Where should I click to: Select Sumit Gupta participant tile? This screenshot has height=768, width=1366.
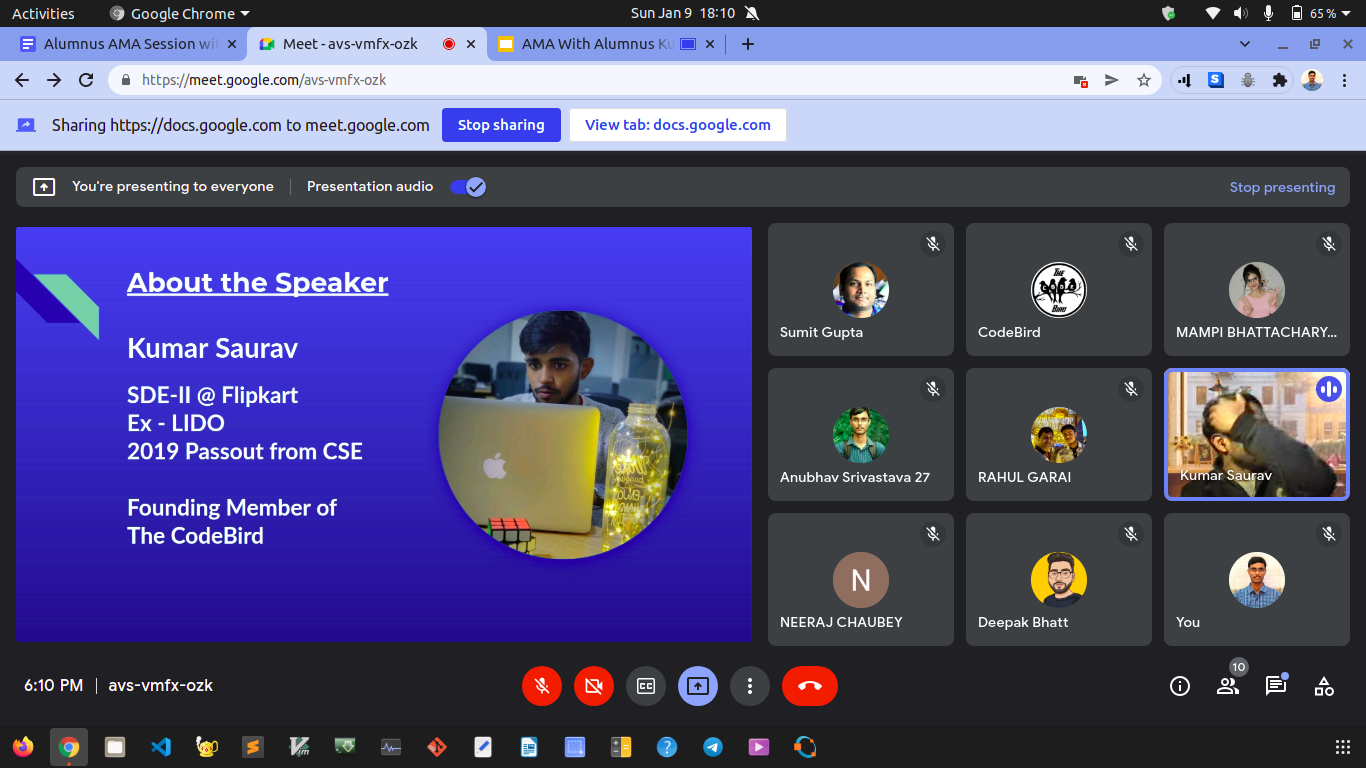coord(860,289)
